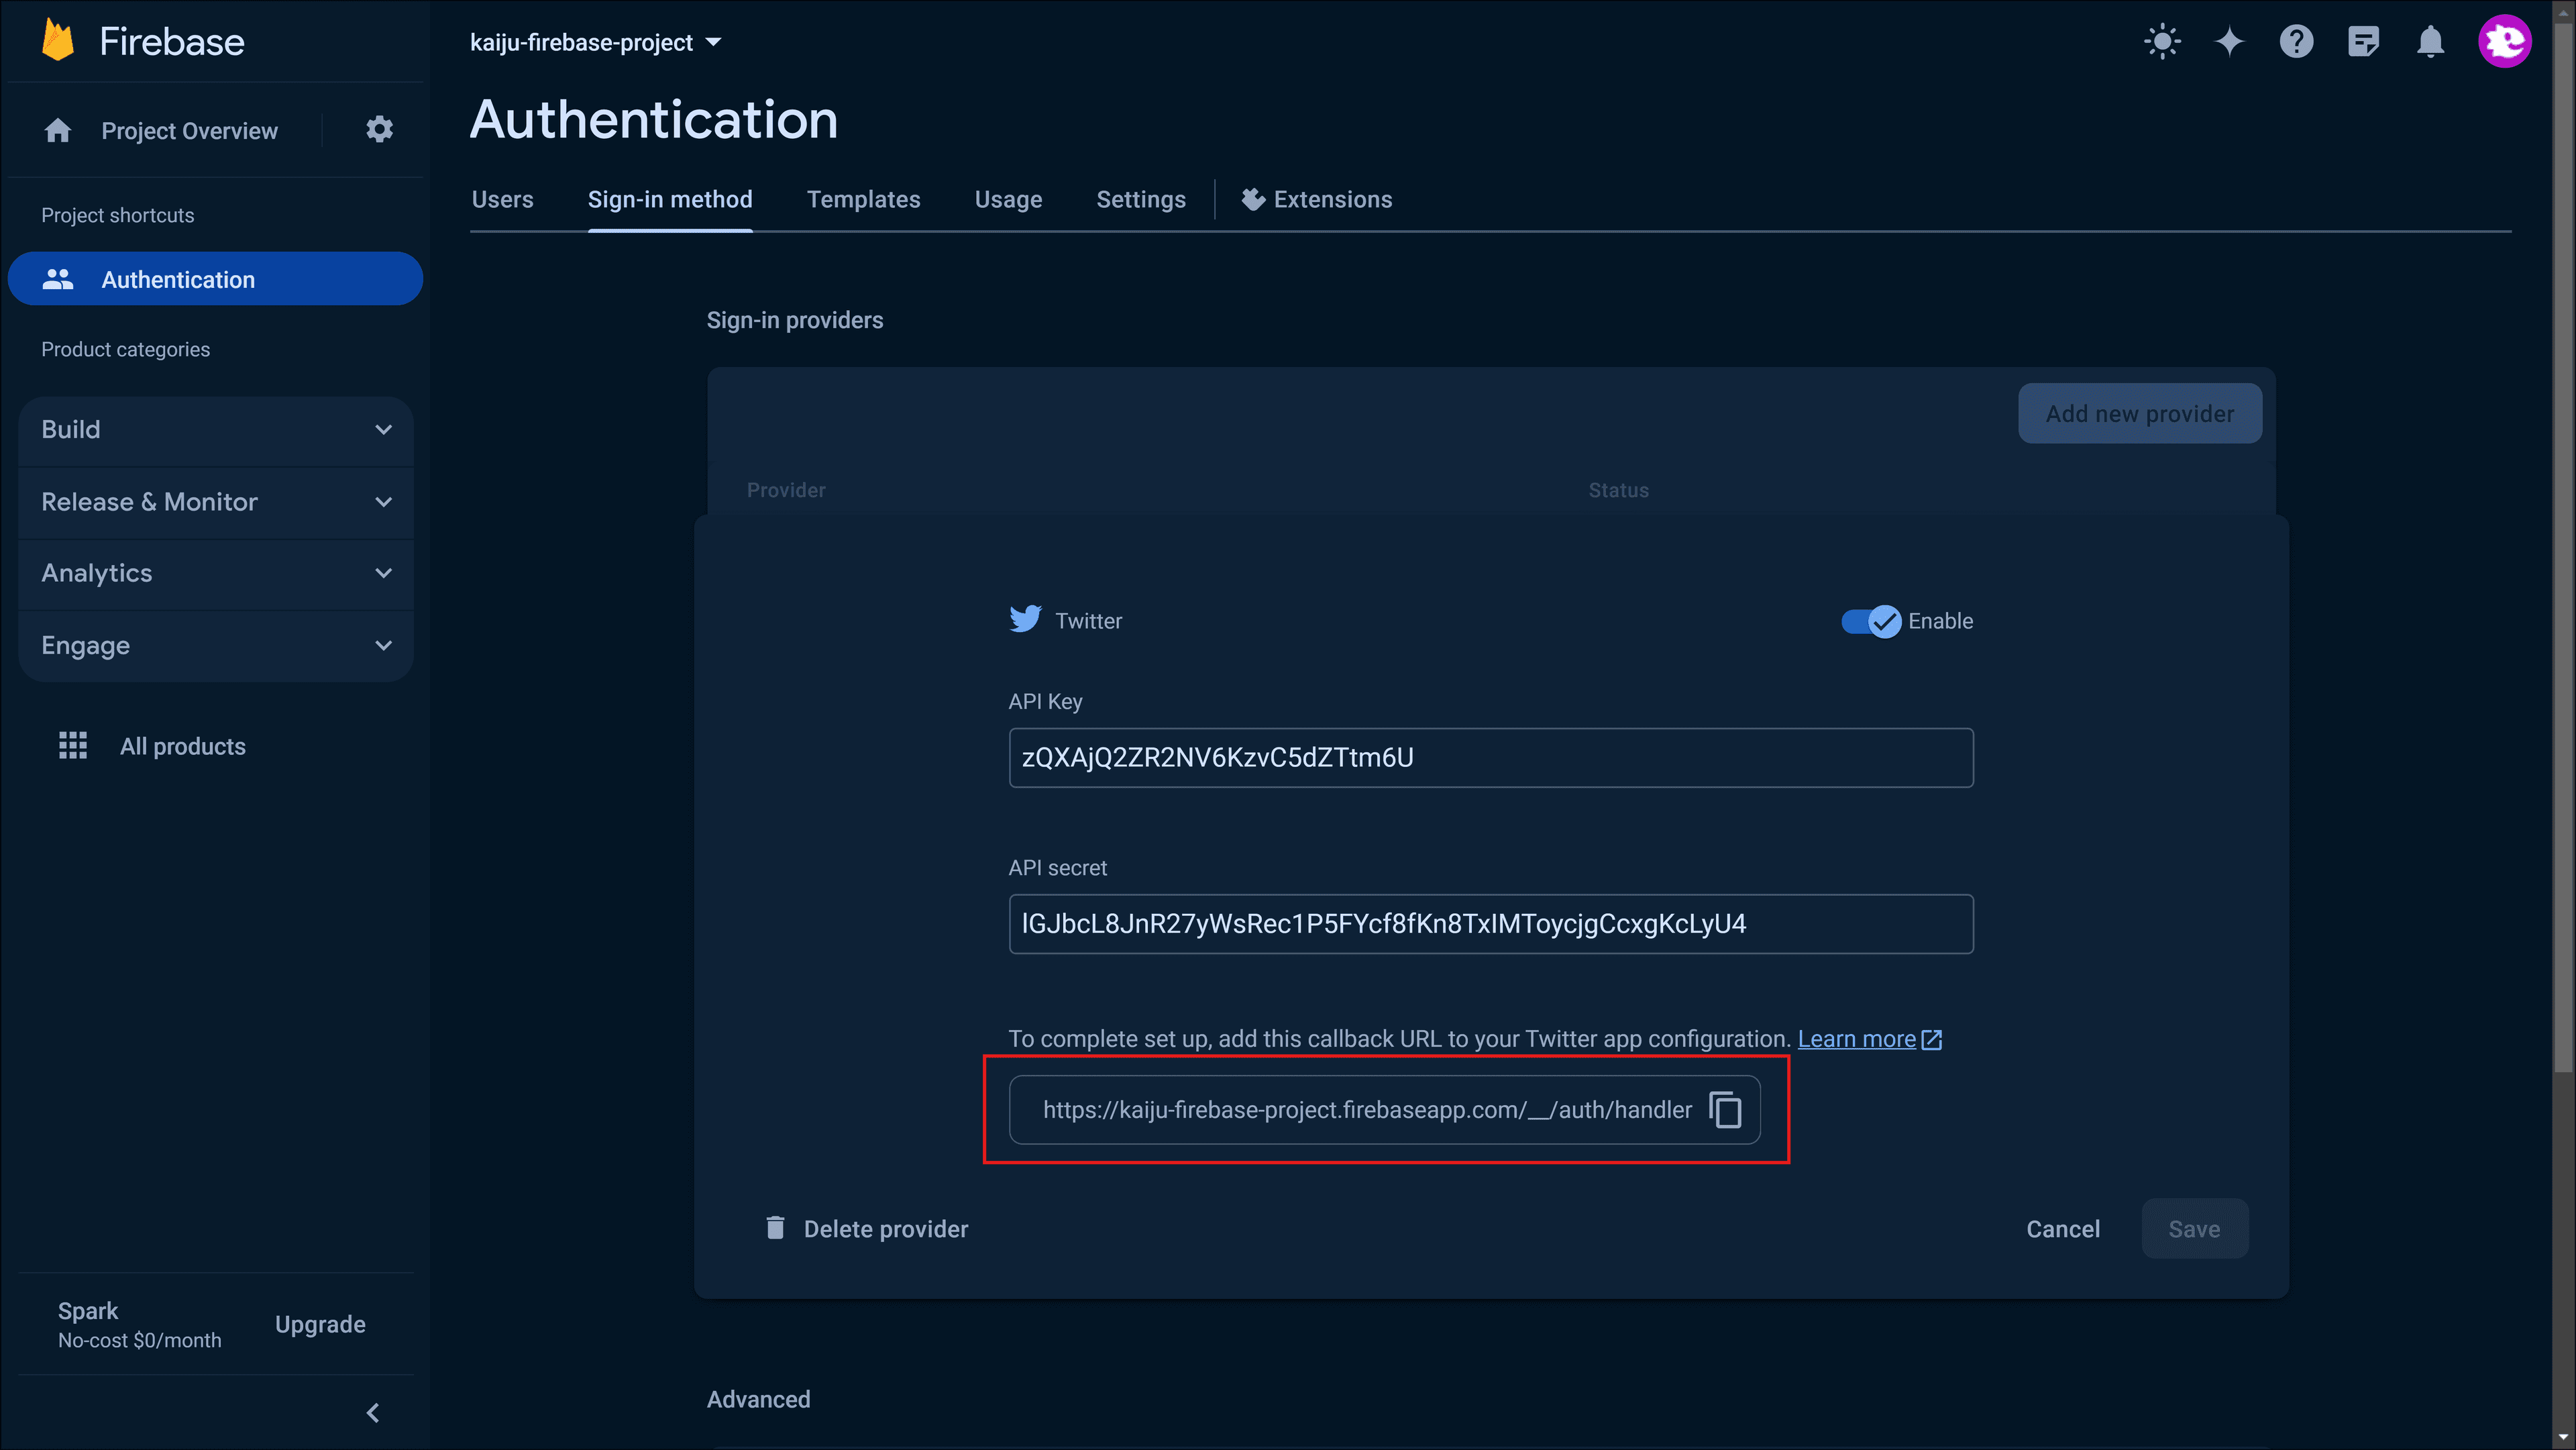
Task: Expand the Release & Monitor category
Action: [x=216, y=502]
